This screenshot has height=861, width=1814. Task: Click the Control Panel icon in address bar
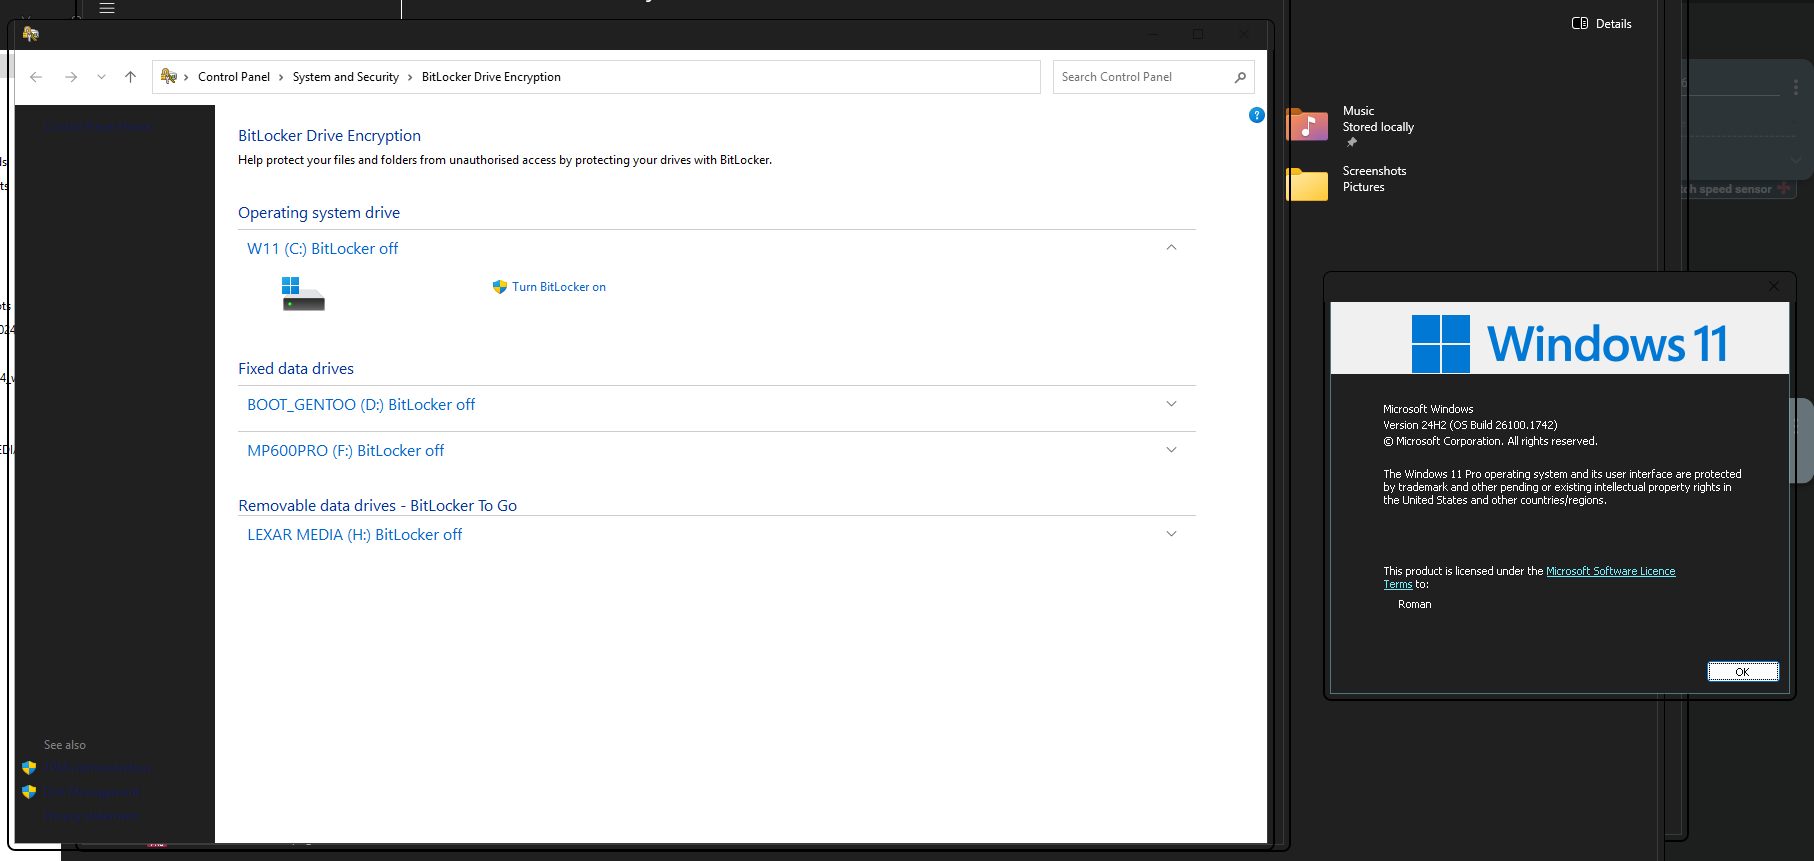169,76
